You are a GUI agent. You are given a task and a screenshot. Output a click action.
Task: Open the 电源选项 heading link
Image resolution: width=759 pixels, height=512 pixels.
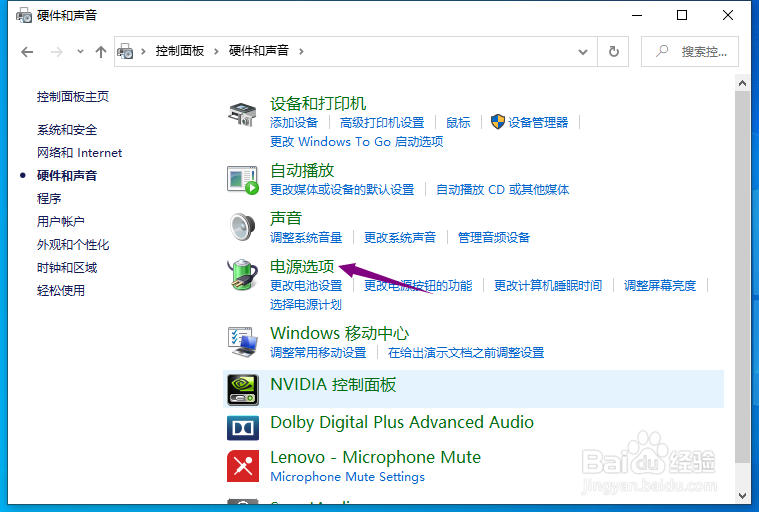point(302,266)
